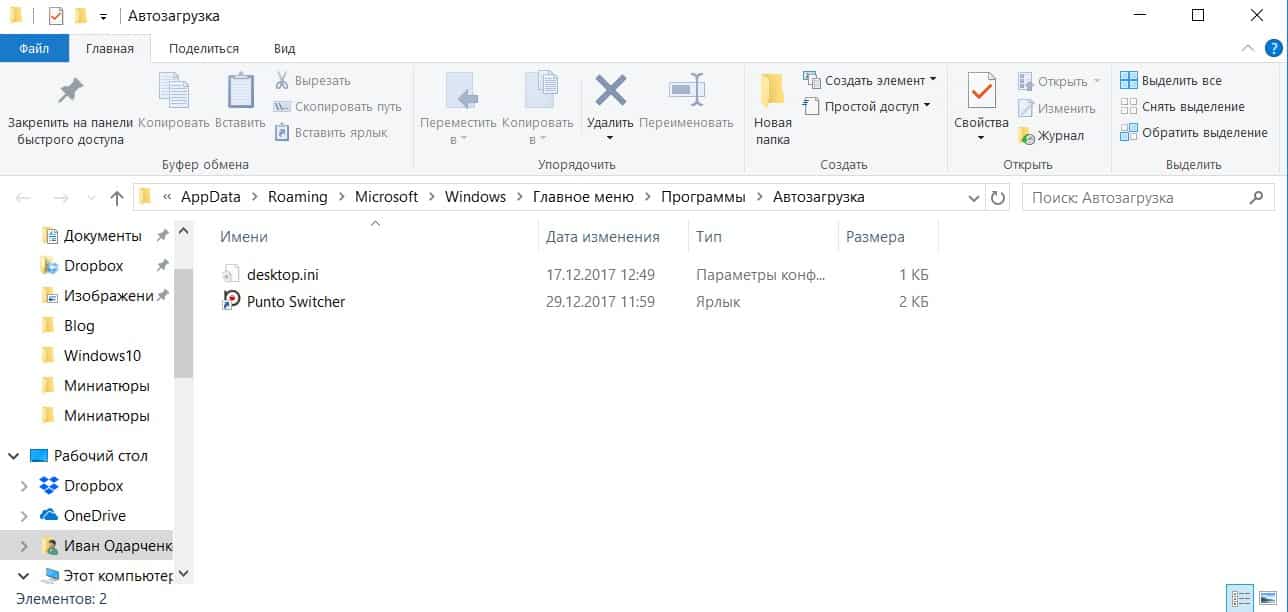The image size is (1288, 612).
Task: Expand the Dropbox tree node
Action: coord(26,486)
